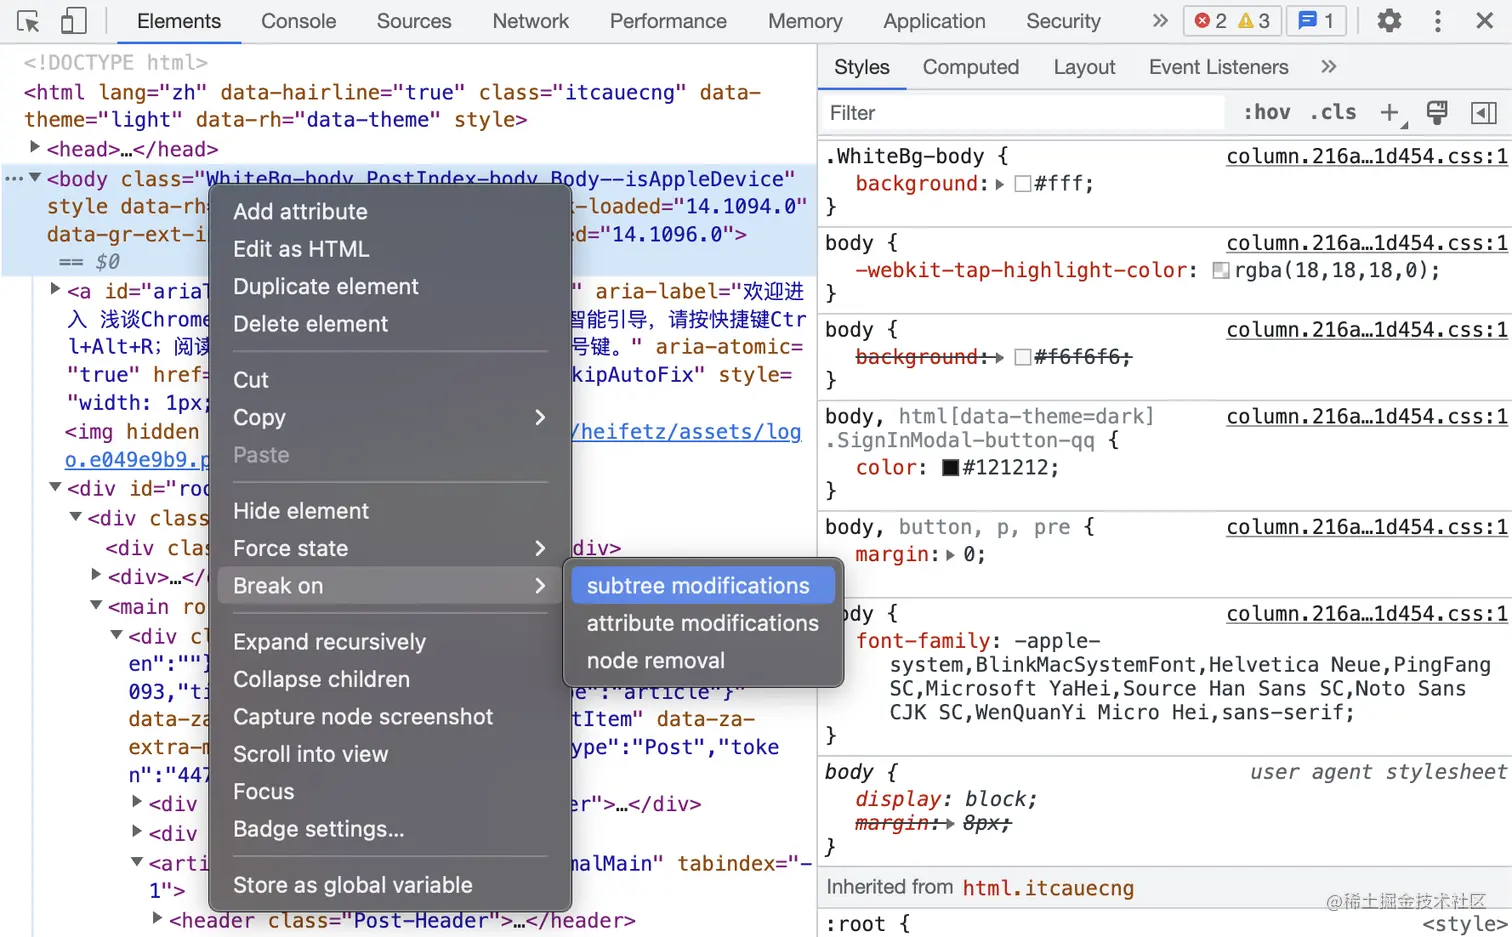The image size is (1512, 937).
Task: Choose Scroll into view
Action: tap(390, 755)
